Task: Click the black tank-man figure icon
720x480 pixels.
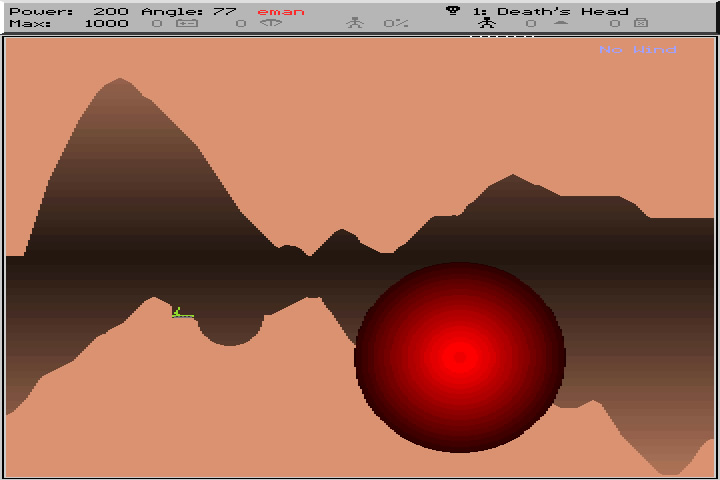Action: coord(487,23)
